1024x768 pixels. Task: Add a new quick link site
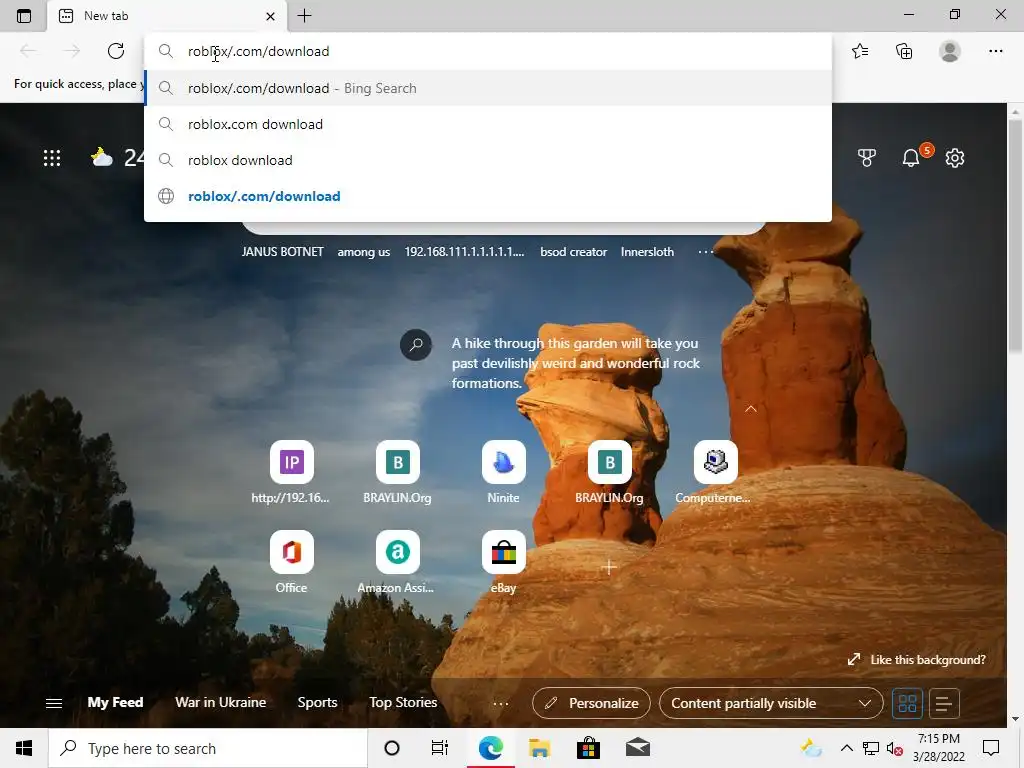tap(609, 567)
